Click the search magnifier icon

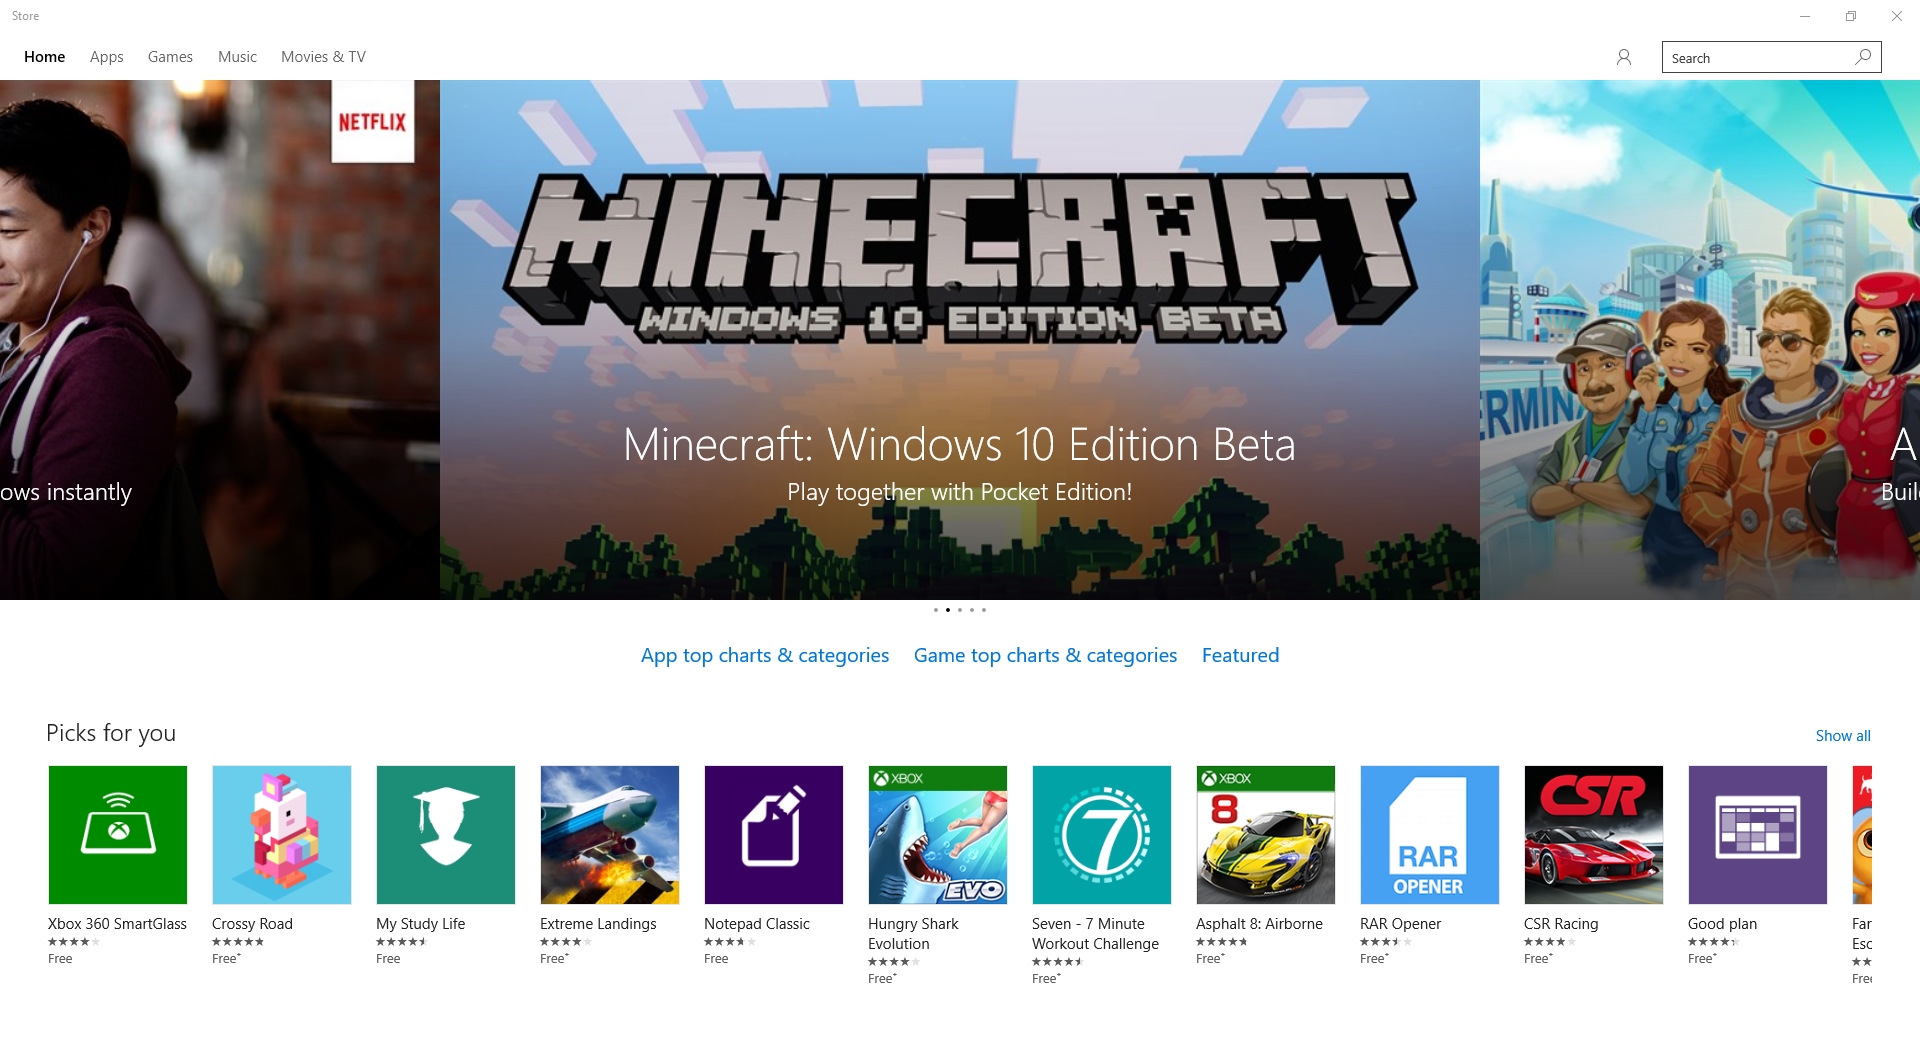1863,57
